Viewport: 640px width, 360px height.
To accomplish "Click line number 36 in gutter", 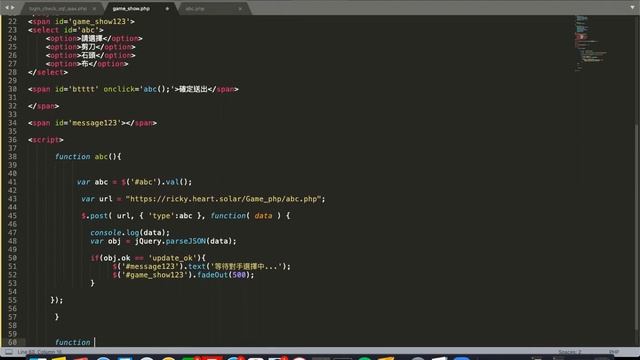I will [12, 140].
